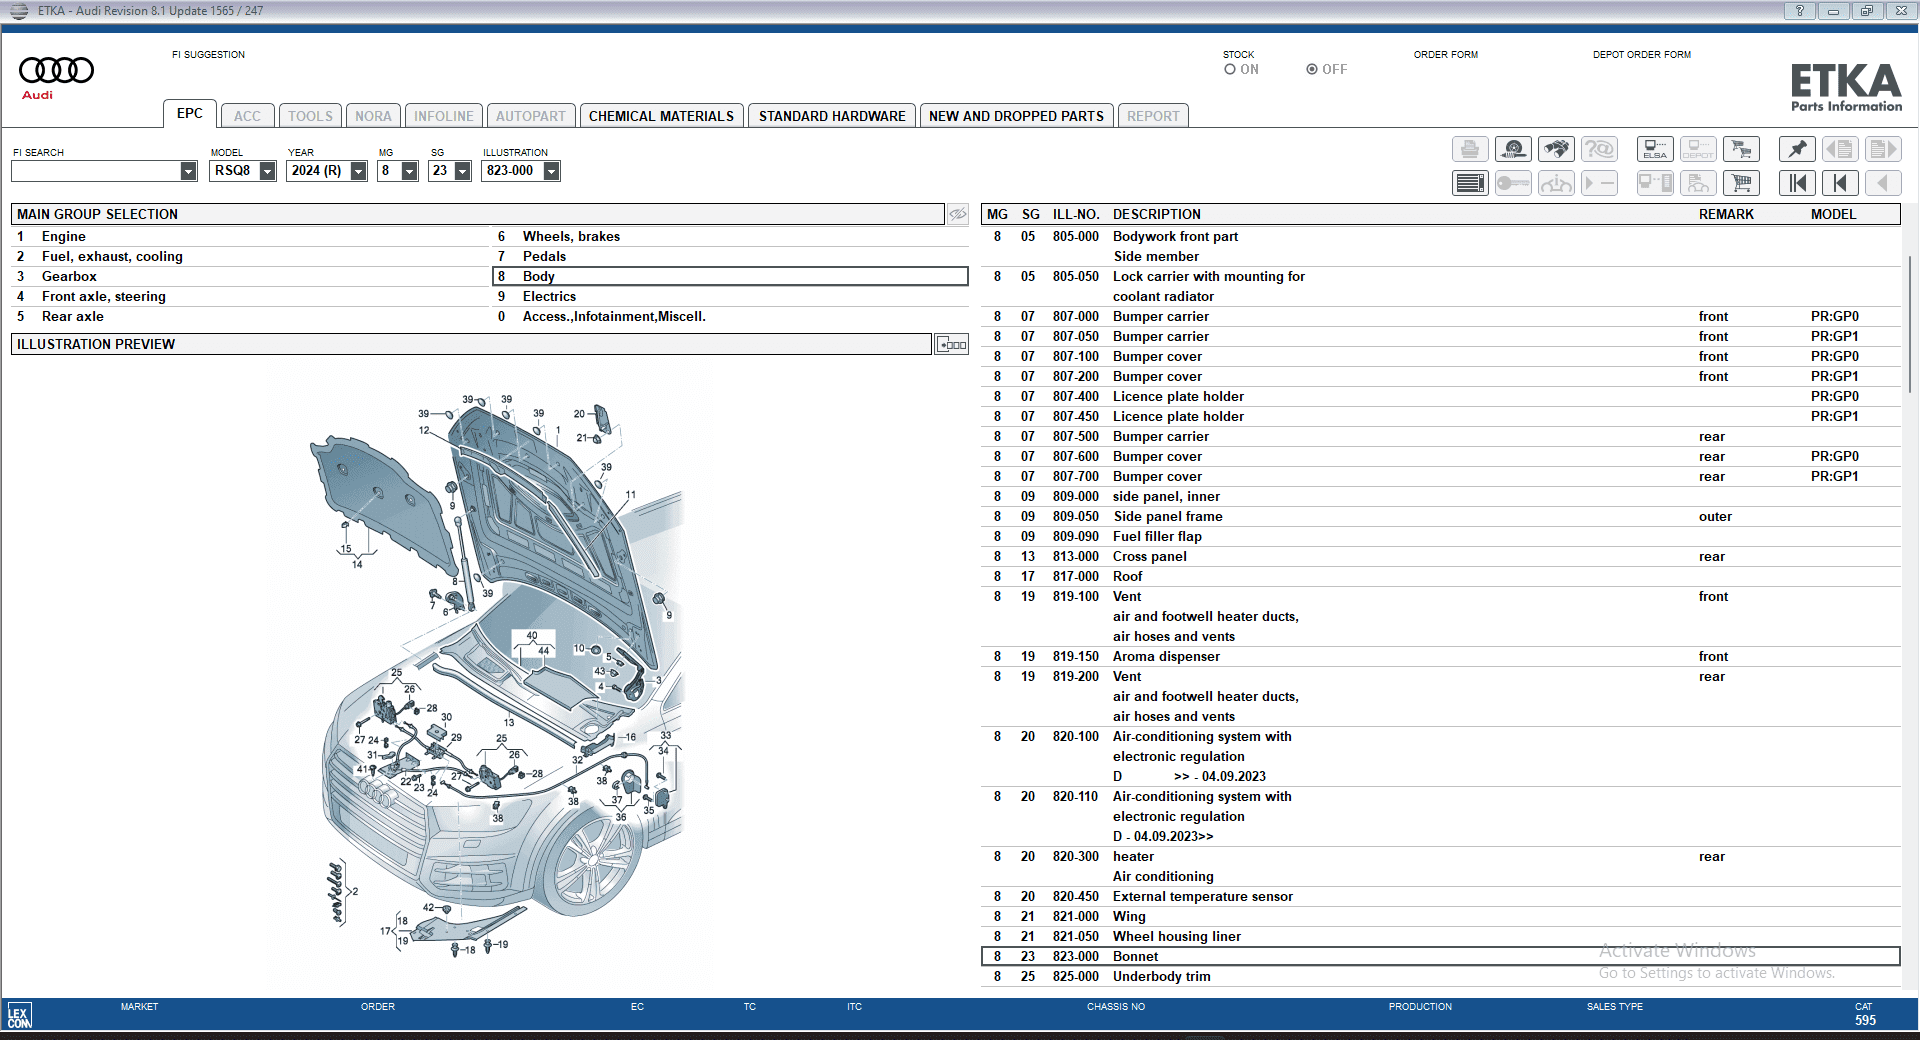This screenshot has height=1040, width=1920.
Task: Jump to first entry with skip-to-start icon
Action: tap(1797, 183)
